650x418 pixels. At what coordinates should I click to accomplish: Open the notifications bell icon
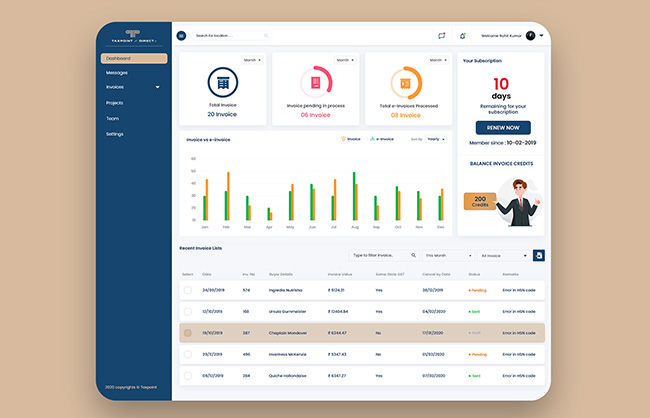[x=462, y=36]
